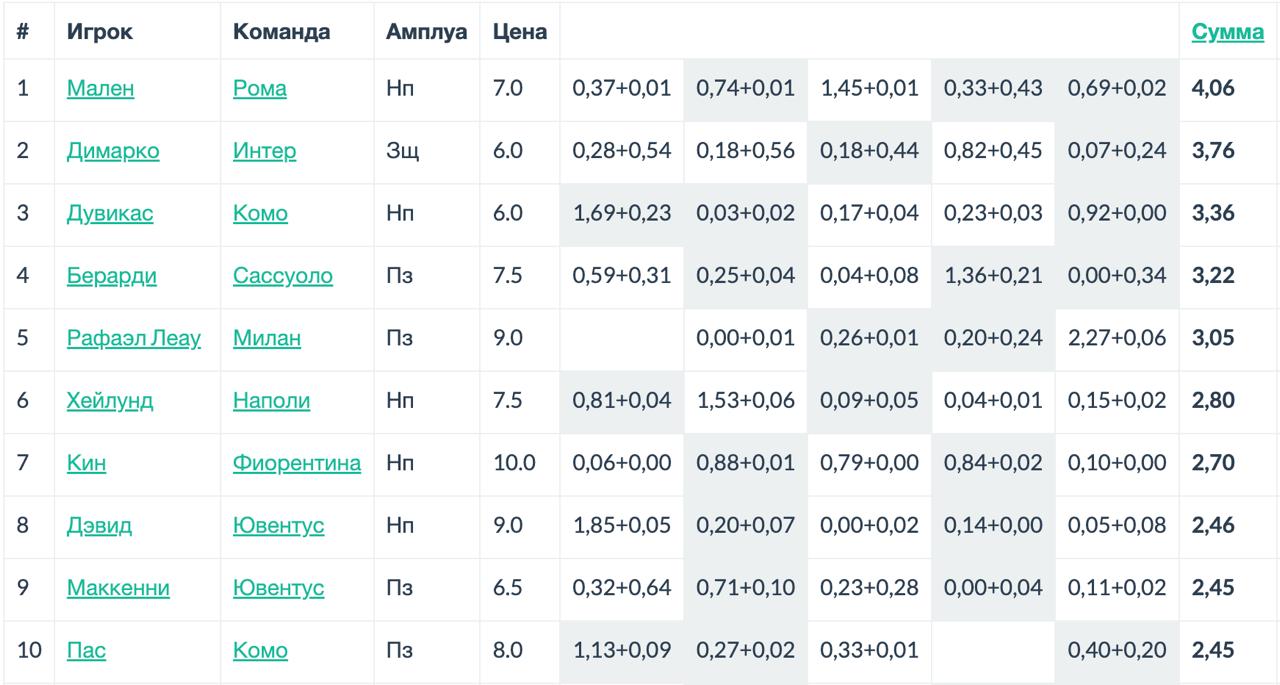Open Дэвид player profile
This screenshot has width=1280, height=685.
pyautogui.click(x=99, y=526)
